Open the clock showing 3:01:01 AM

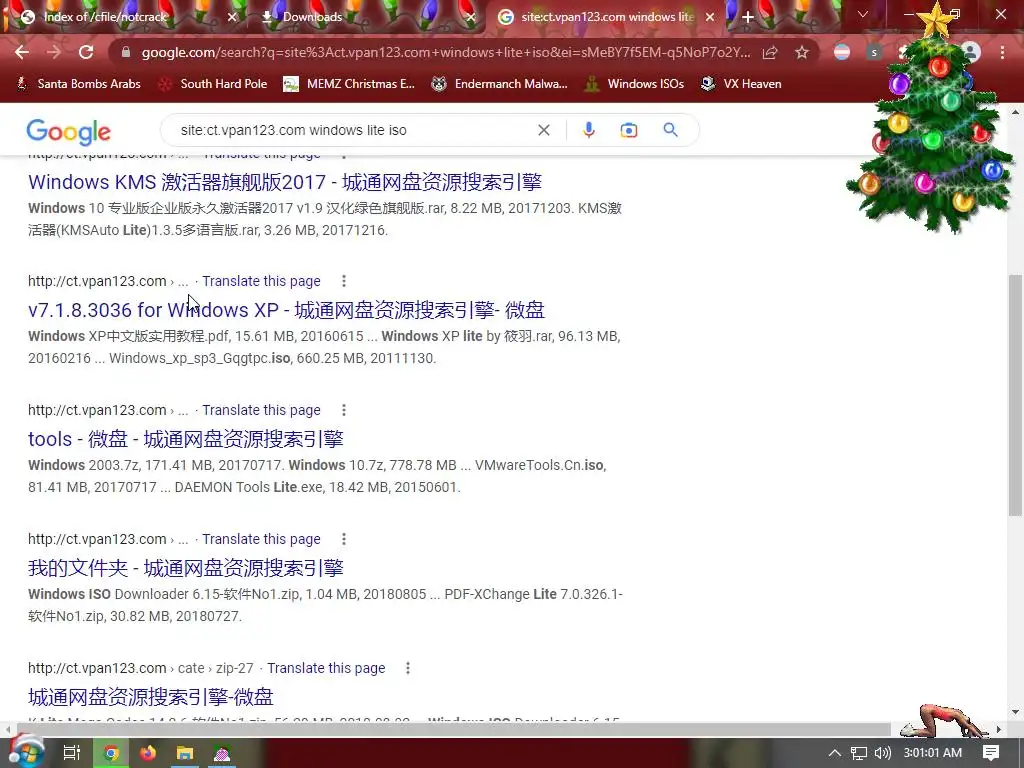[933, 753]
